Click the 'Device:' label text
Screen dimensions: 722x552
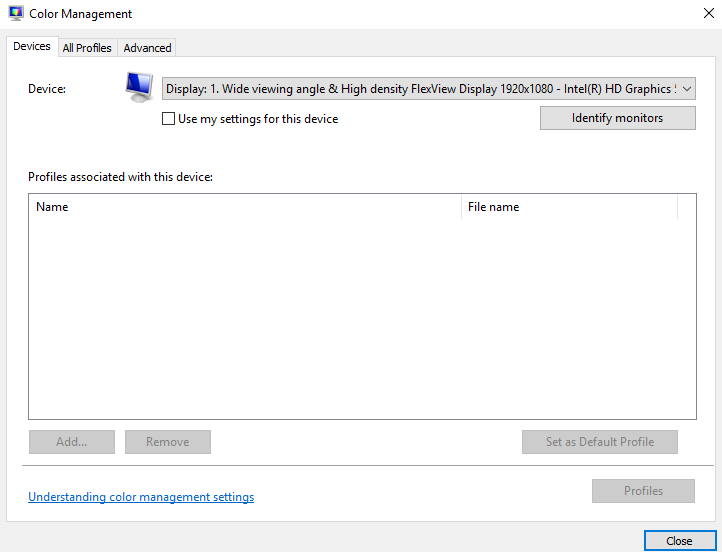pyautogui.click(x=47, y=89)
